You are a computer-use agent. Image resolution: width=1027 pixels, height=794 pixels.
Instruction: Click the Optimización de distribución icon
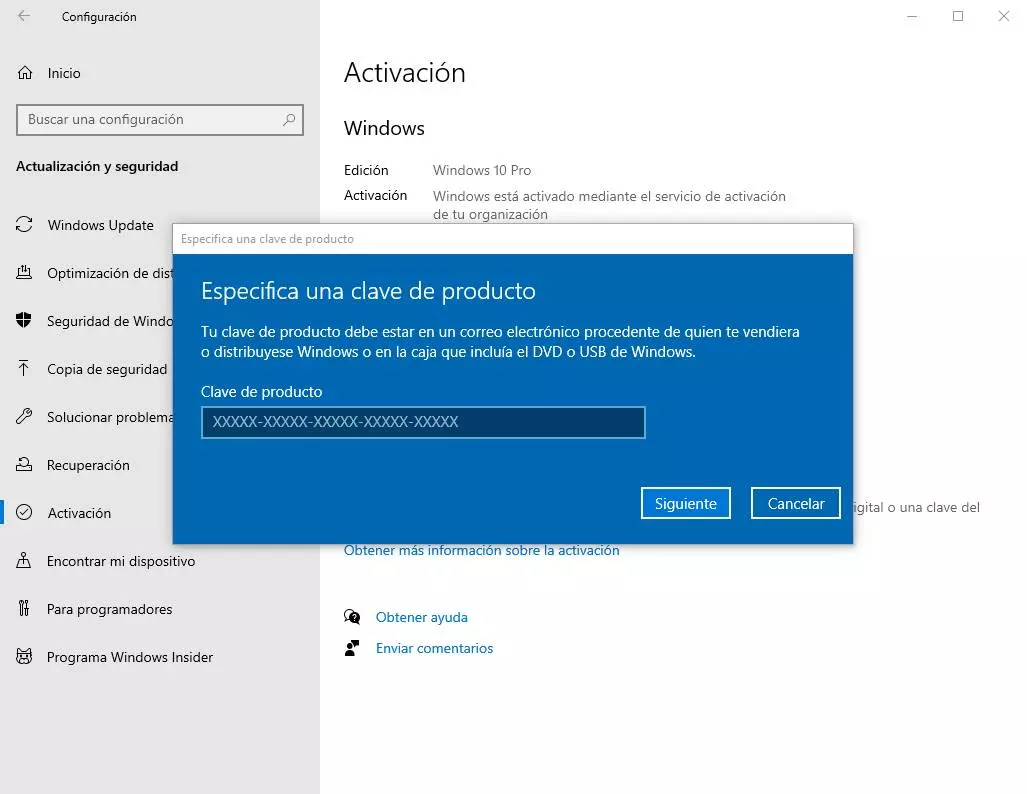pyautogui.click(x=24, y=273)
